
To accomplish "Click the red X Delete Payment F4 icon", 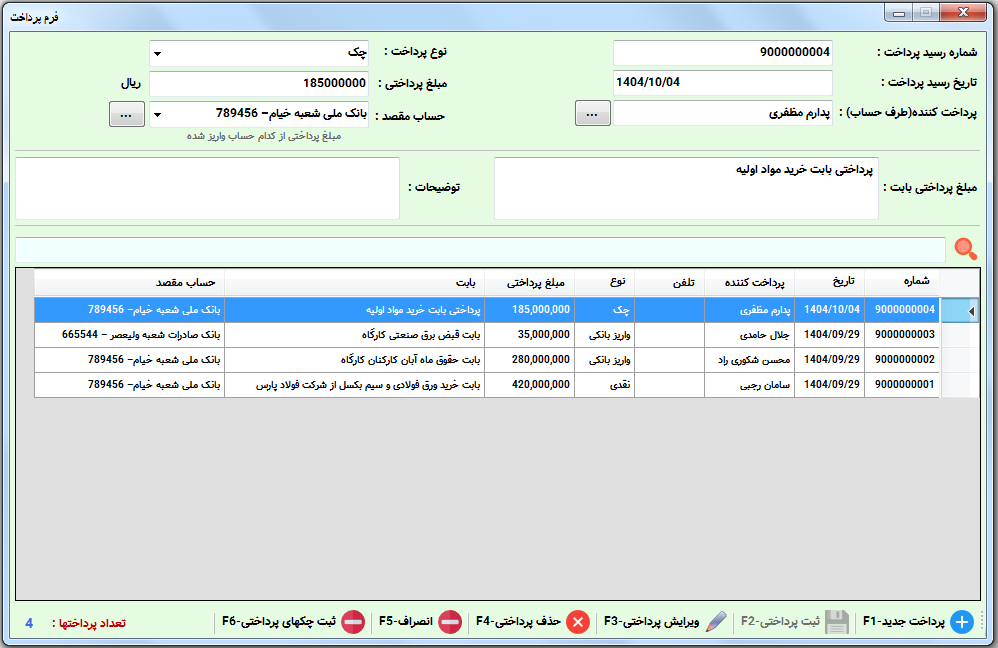I will [x=578, y=622].
